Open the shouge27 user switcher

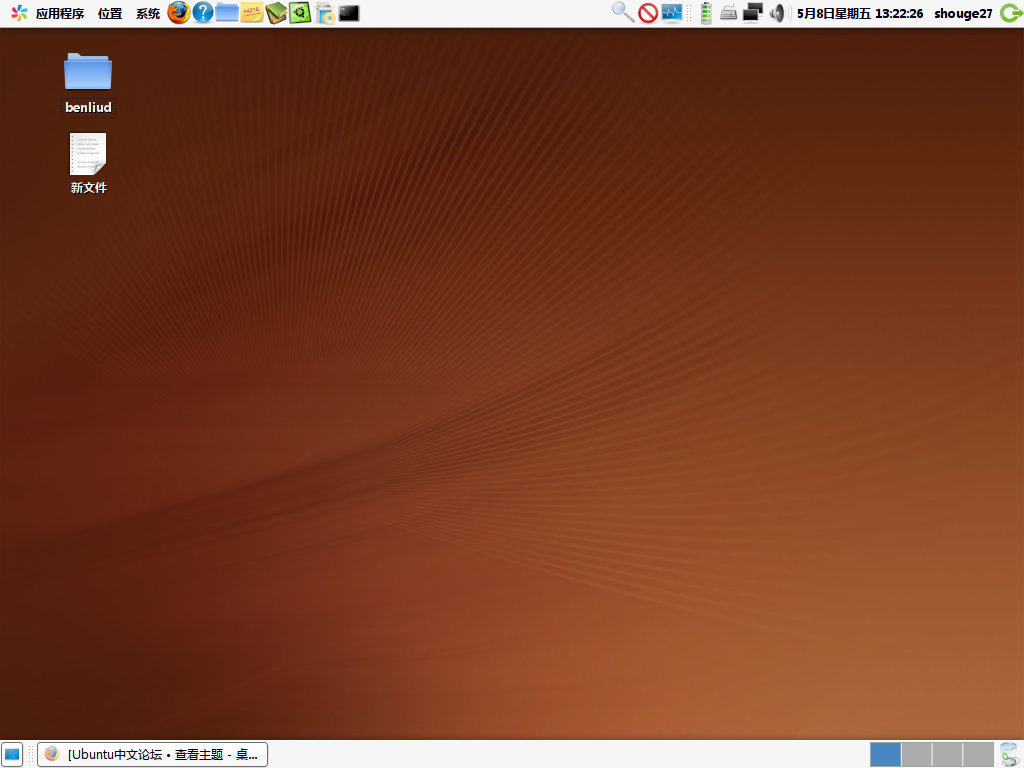(x=963, y=13)
